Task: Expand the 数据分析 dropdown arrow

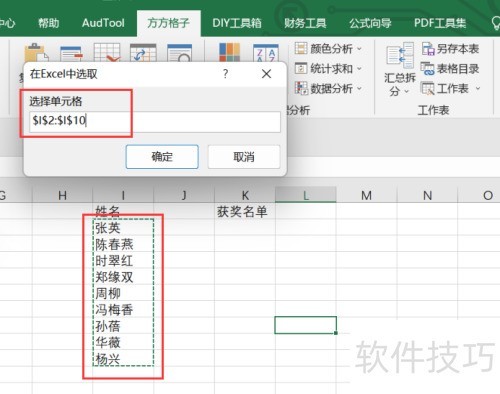Action: (x=359, y=89)
